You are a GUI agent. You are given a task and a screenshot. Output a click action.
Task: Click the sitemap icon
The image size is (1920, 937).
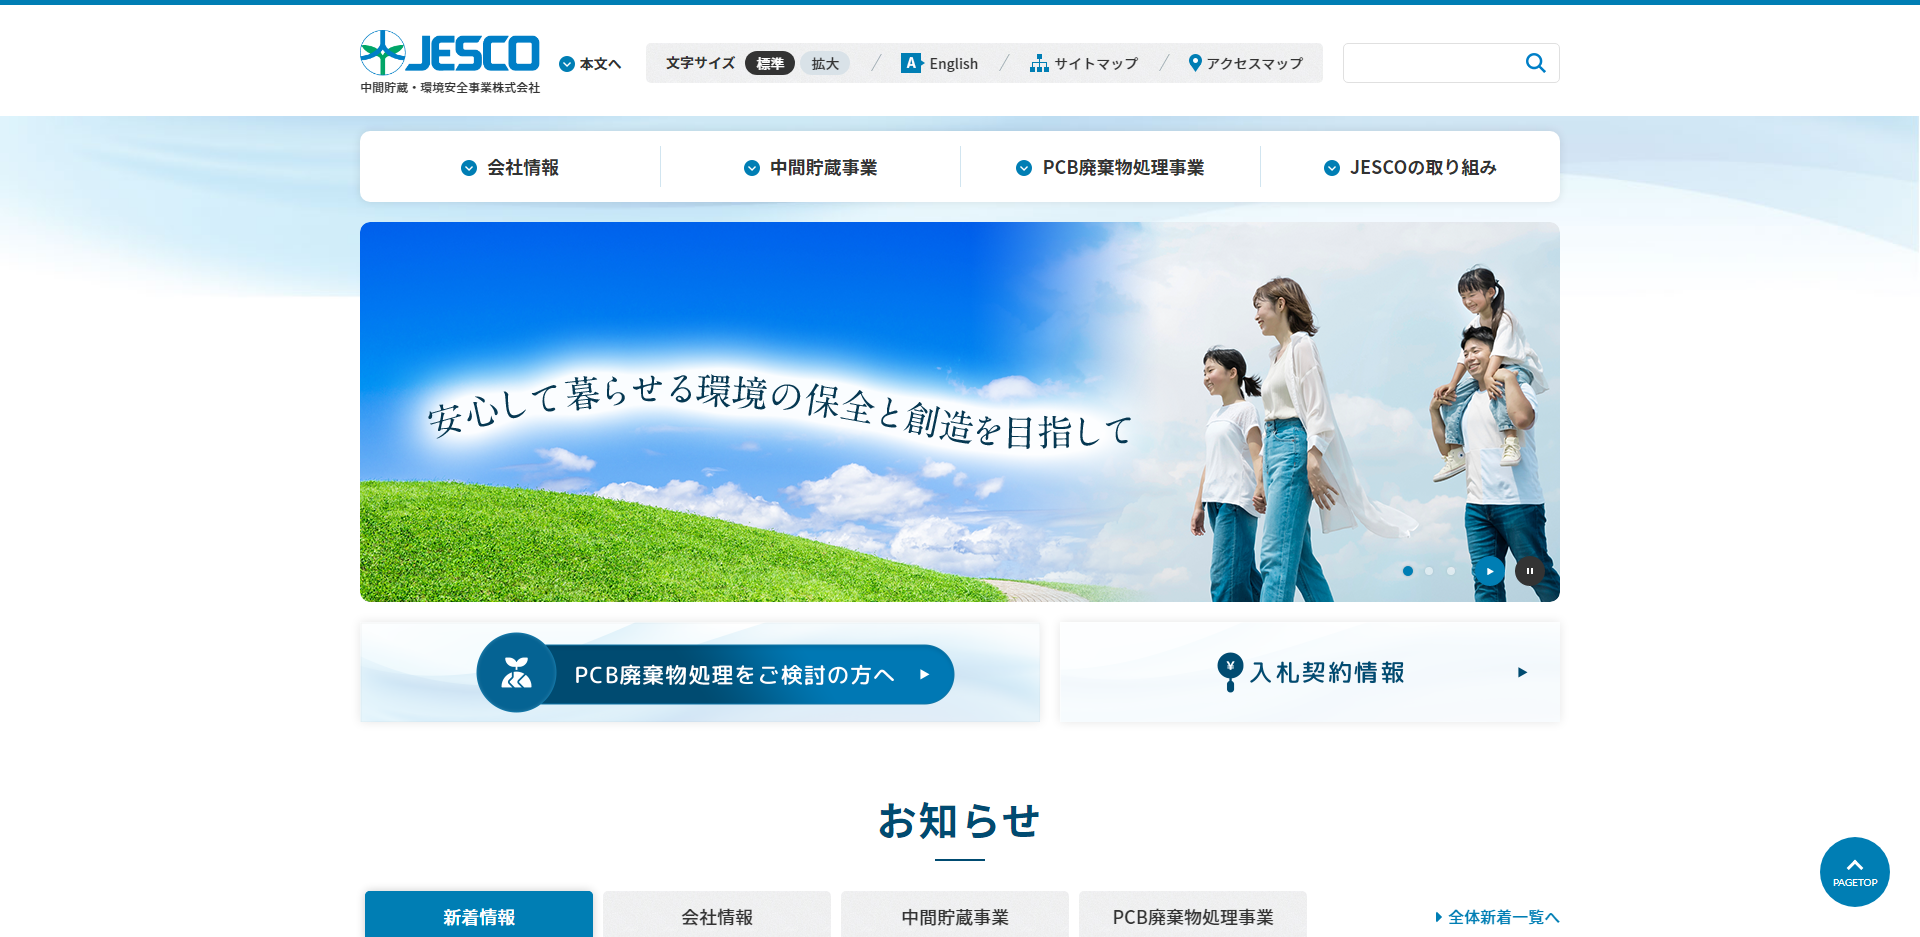tap(1039, 63)
